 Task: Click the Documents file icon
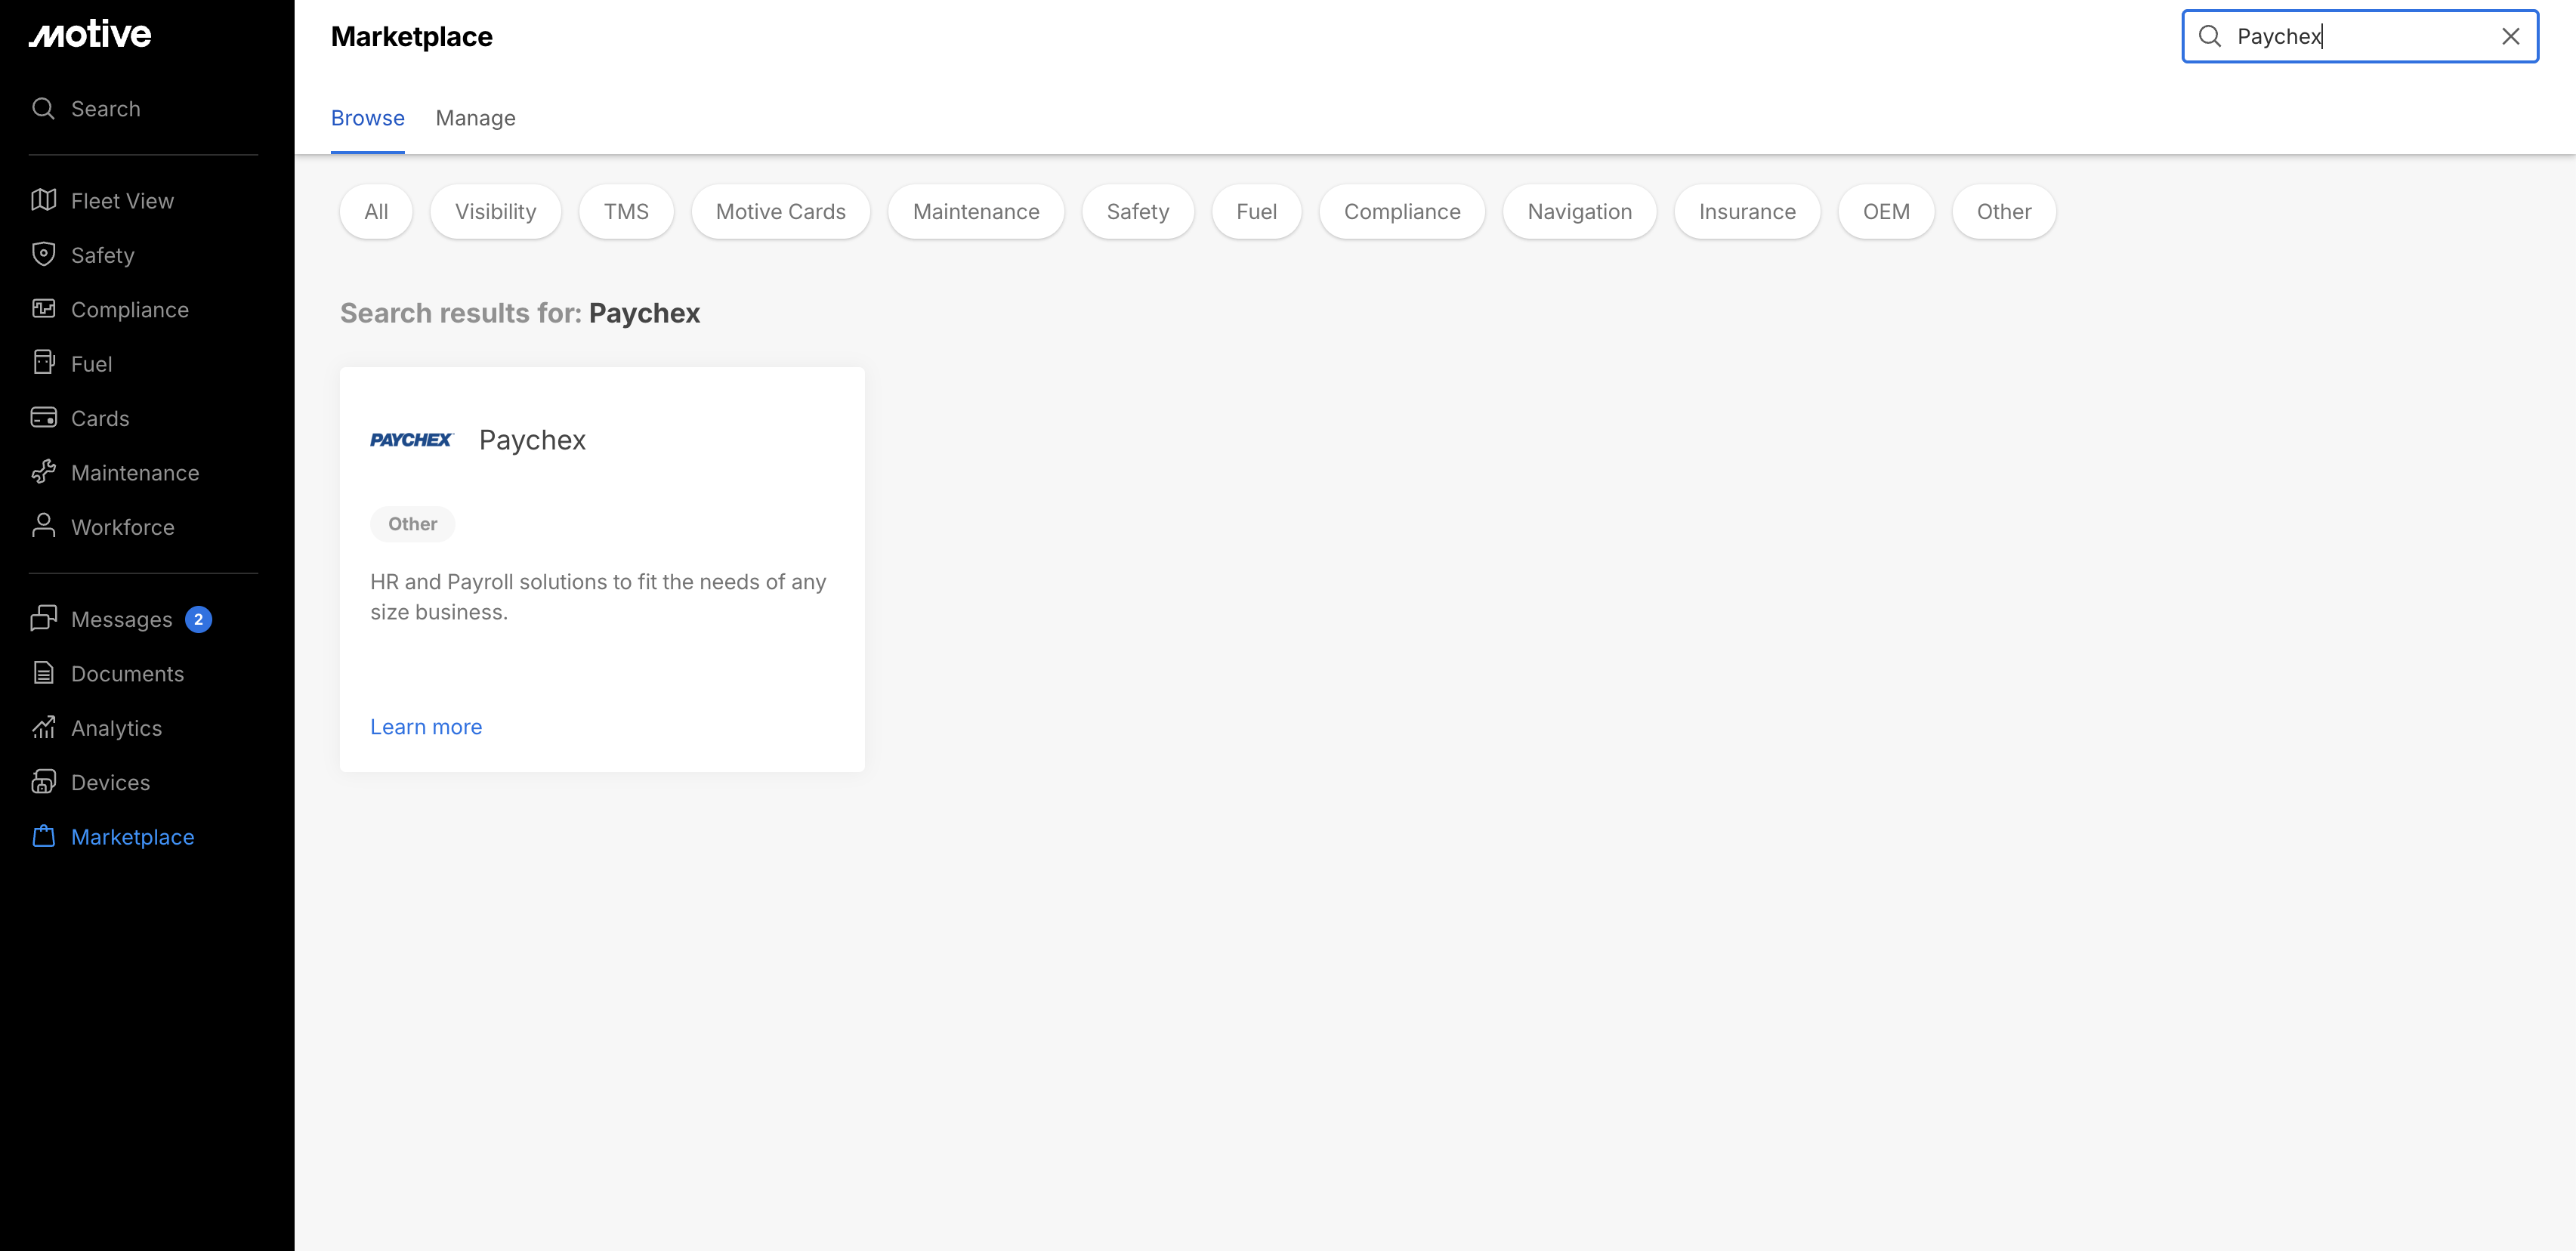point(43,673)
